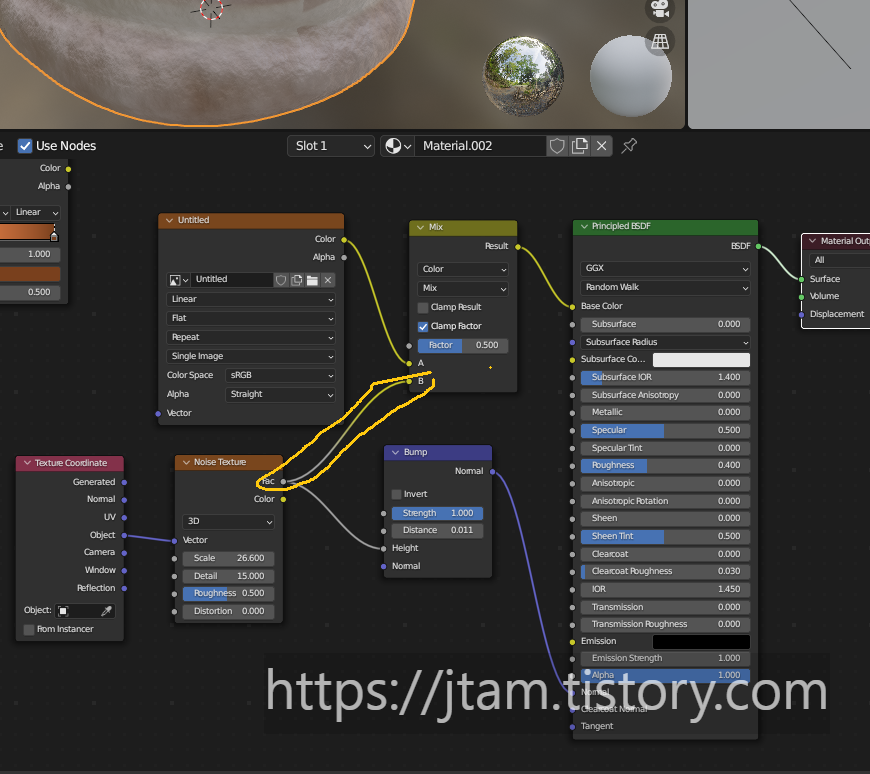
Task: Click the Untitled image name field
Action: 232,280
